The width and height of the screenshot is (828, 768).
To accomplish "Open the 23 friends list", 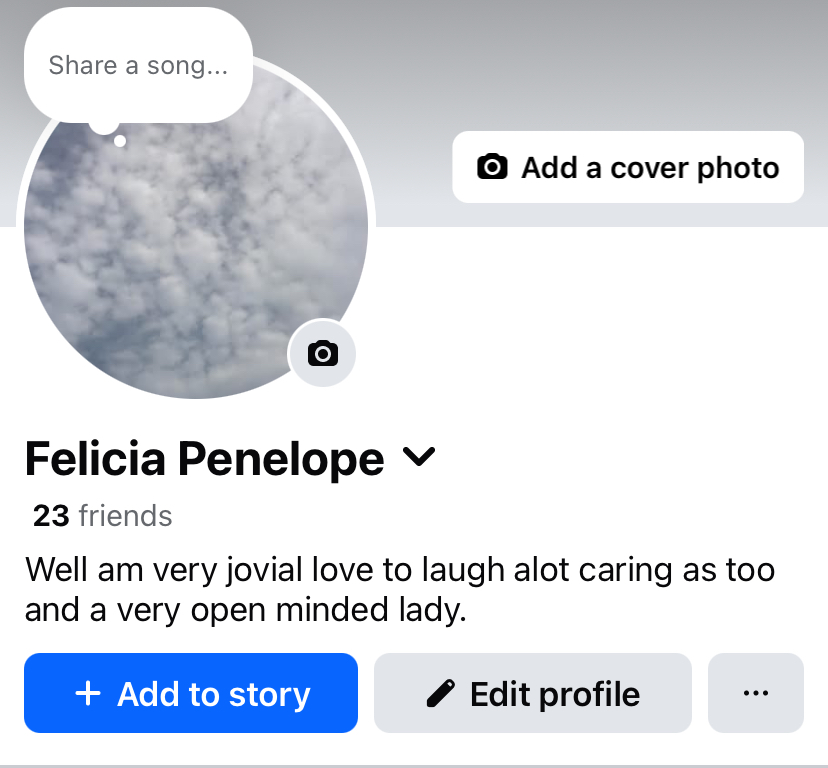I will point(103,516).
